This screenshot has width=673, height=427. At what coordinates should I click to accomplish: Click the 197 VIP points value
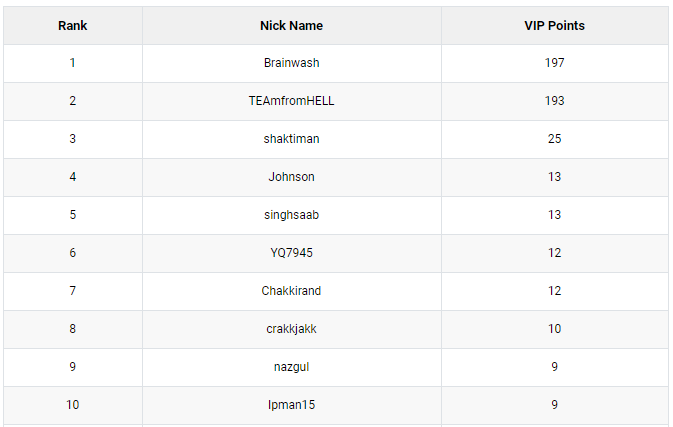coord(555,63)
